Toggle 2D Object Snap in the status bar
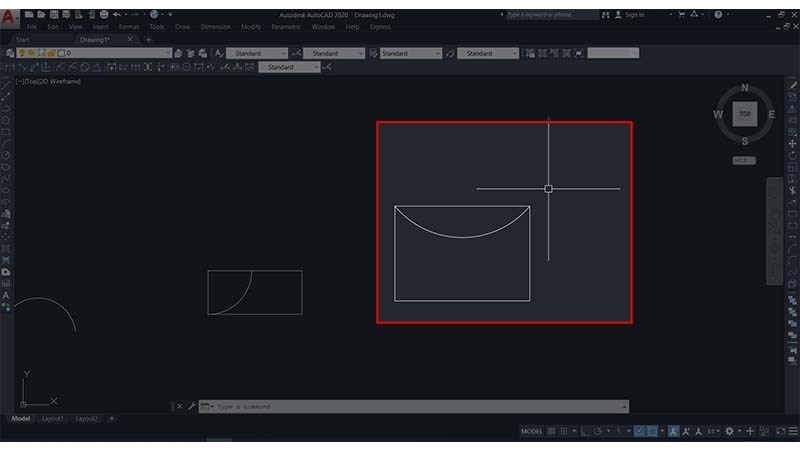This screenshot has width=800, height=450. (652, 432)
